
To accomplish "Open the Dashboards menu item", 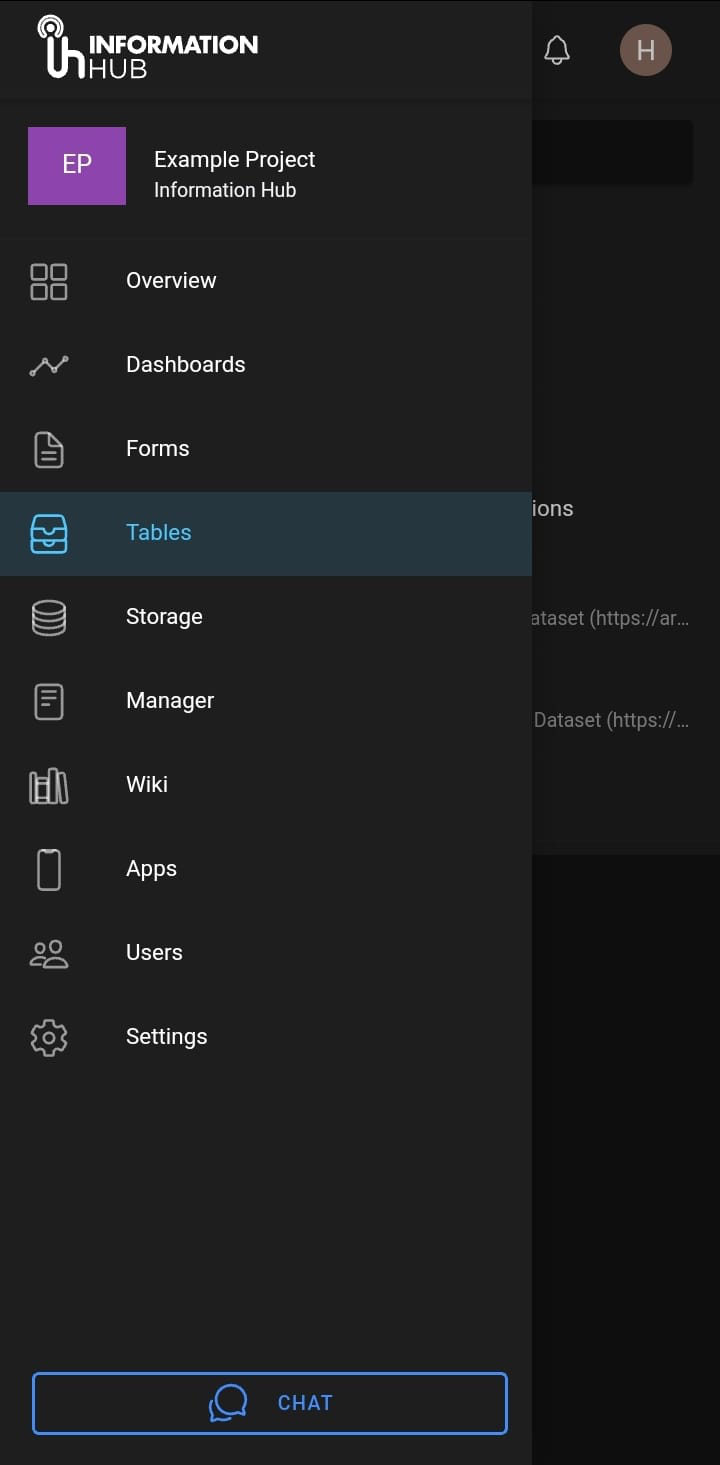I will [185, 365].
